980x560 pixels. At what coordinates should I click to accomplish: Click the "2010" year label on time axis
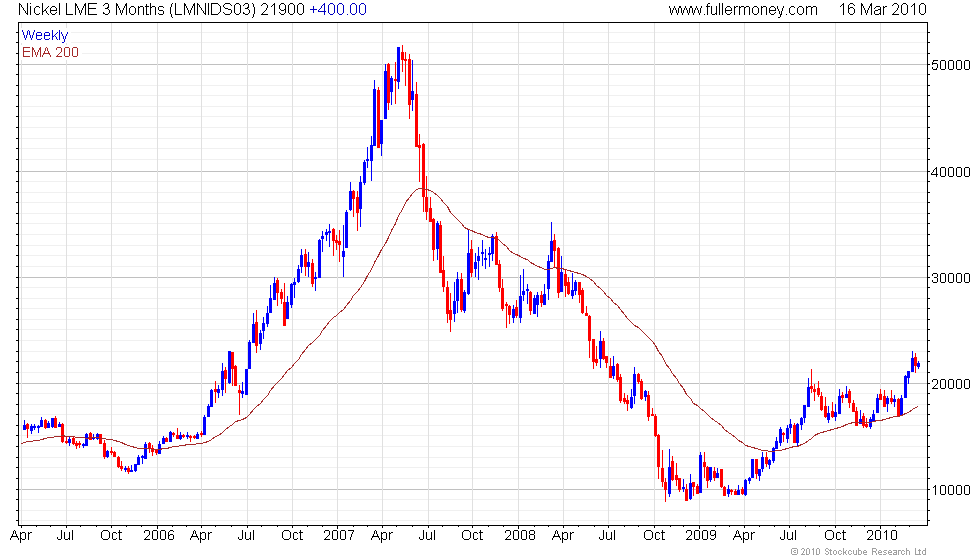click(x=881, y=536)
